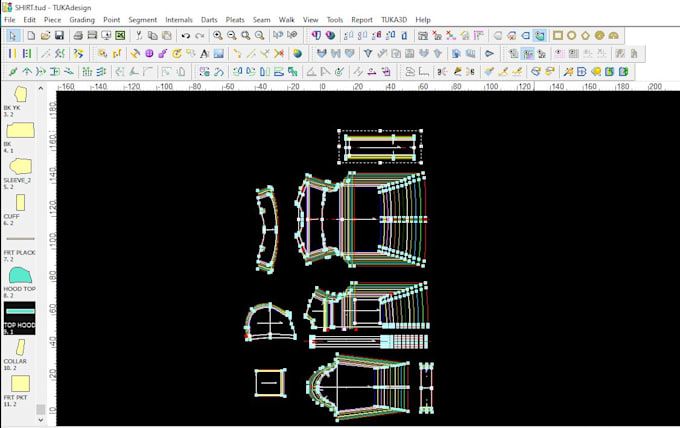Screen dimensions: 680x428
Task: Click the Zoom In magnifier icon
Action: [x=217, y=36]
